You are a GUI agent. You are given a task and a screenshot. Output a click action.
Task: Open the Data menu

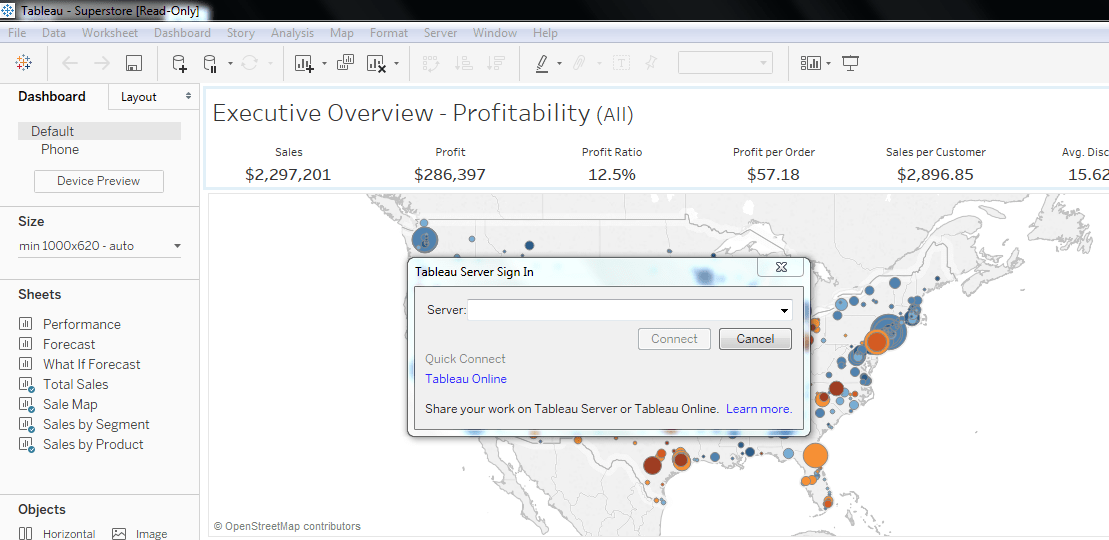point(54,33)
